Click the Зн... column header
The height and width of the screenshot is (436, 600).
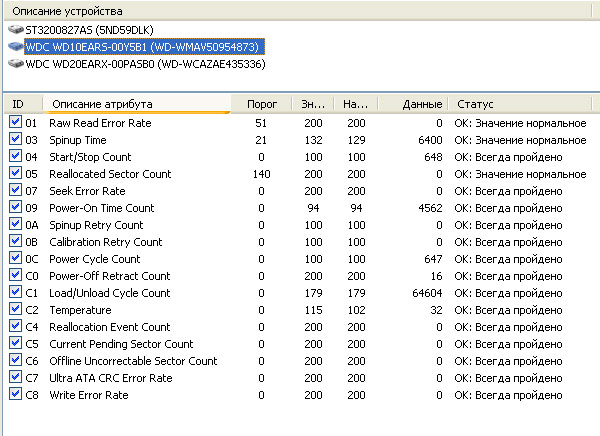(x=313, y=104)
